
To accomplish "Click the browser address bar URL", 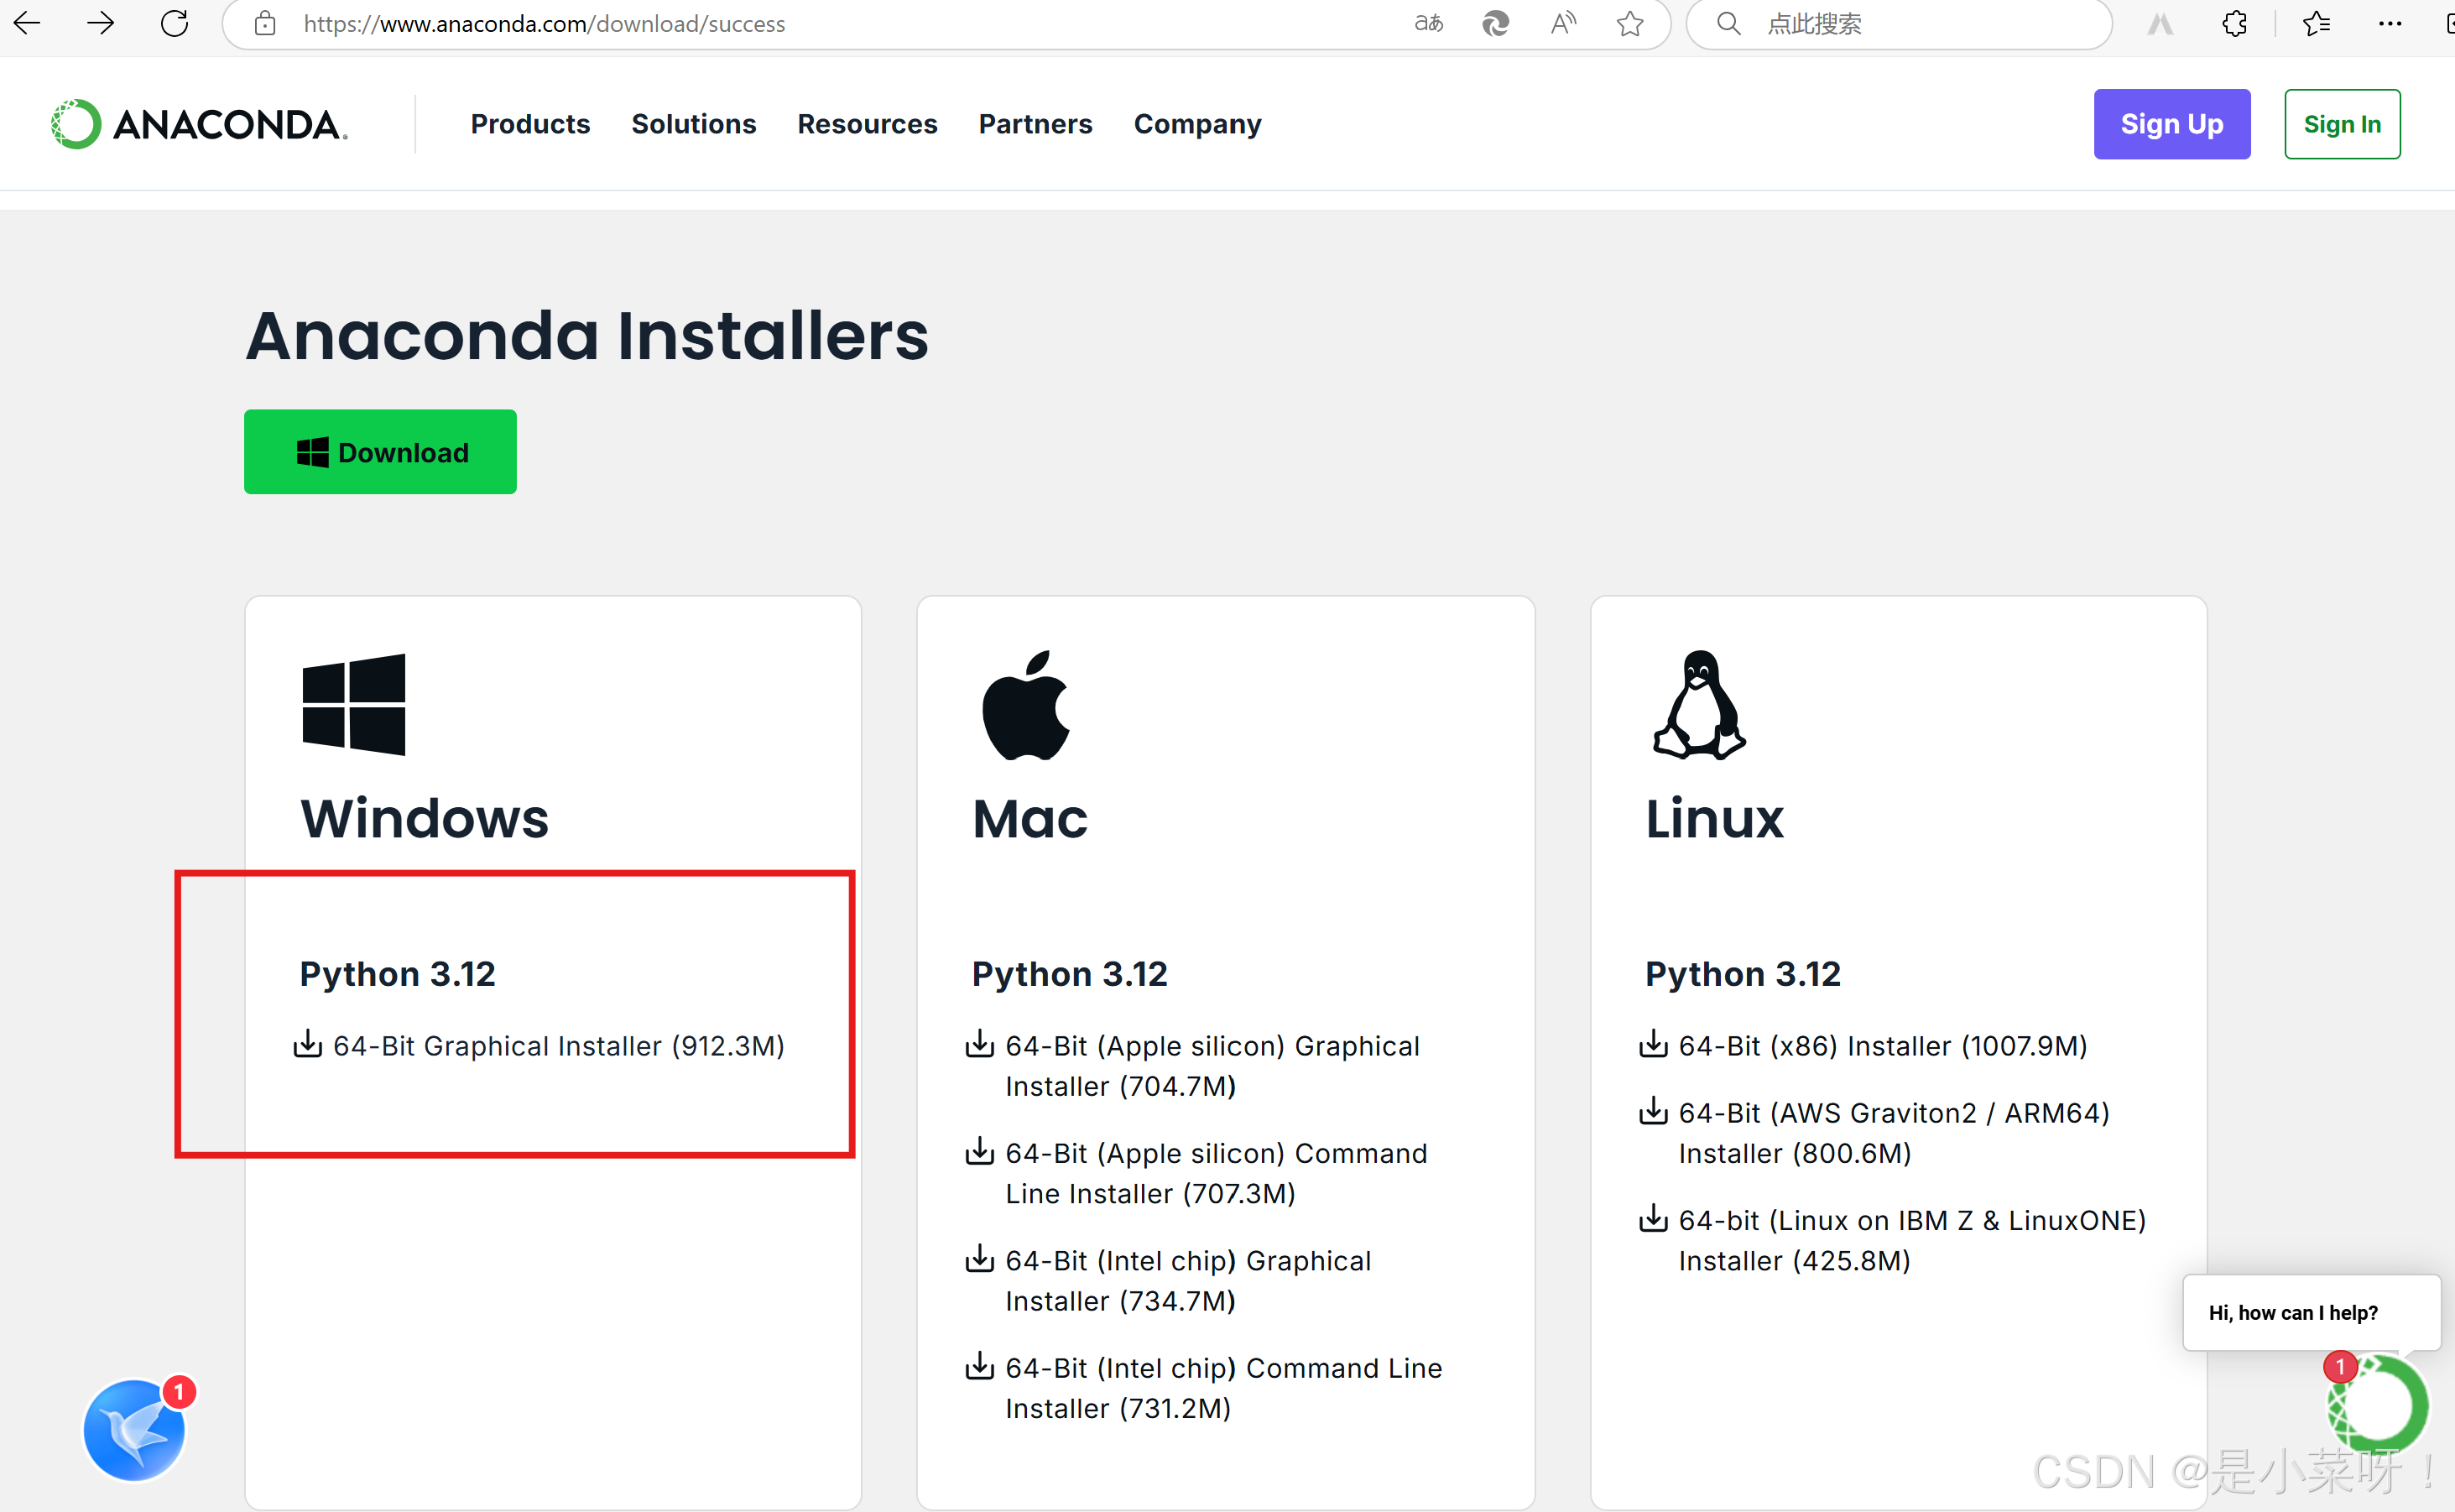I will 544,24.
